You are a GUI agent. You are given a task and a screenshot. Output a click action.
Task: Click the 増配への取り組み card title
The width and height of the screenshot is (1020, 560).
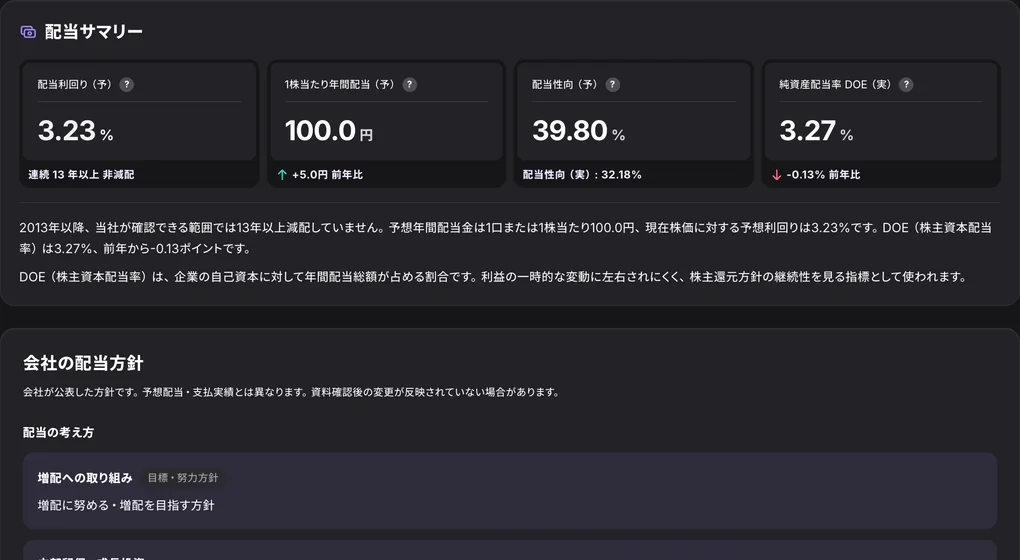tap(85, 478)
